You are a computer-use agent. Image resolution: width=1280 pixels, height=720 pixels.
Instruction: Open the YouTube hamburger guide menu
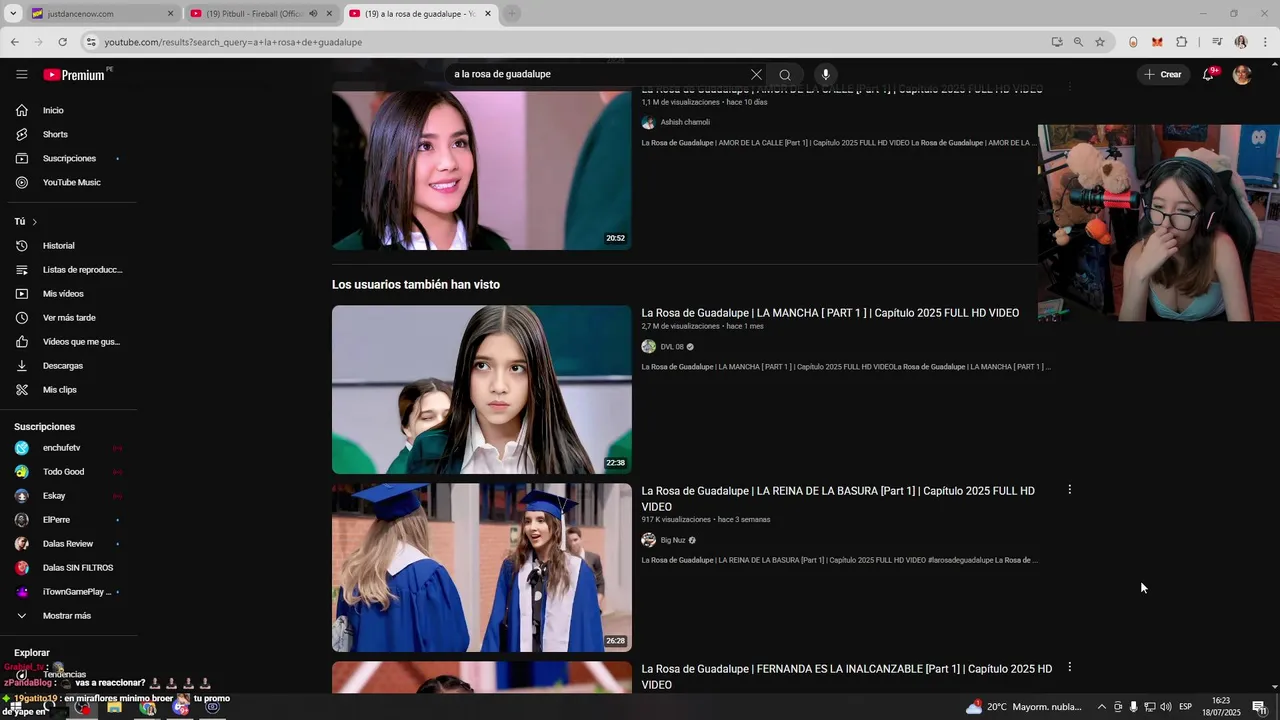[x=22, y=74]
